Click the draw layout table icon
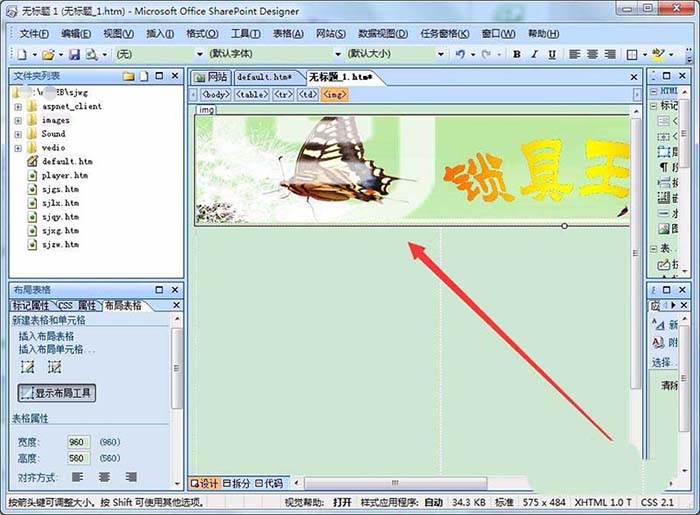Screen dimensions: 700x515 (x=28, y=368)
